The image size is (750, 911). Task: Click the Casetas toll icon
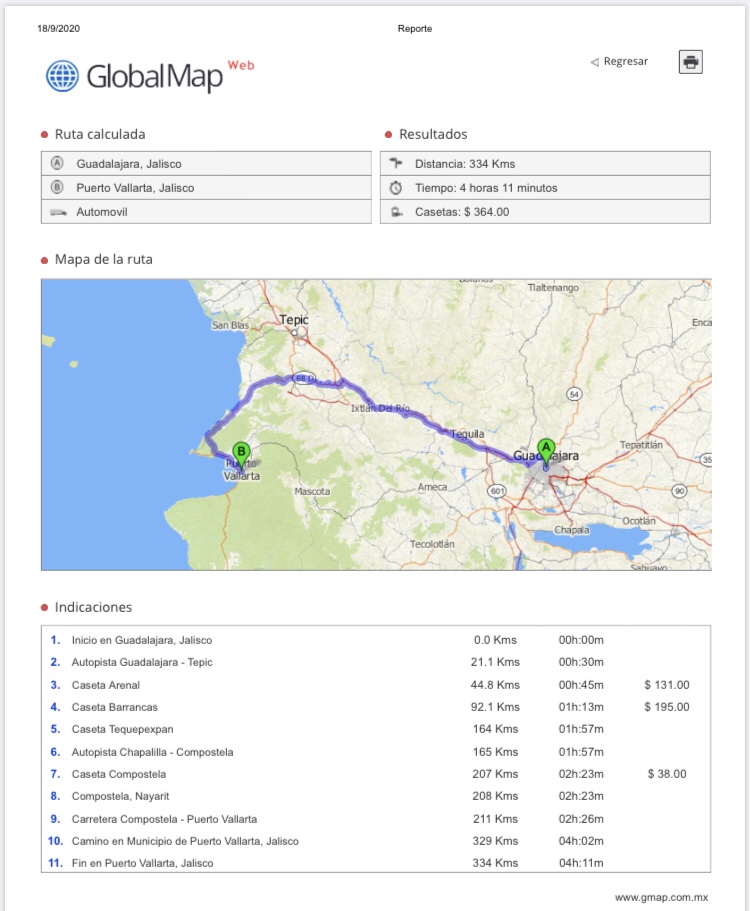pyautogui.click(x=396, y=211)
